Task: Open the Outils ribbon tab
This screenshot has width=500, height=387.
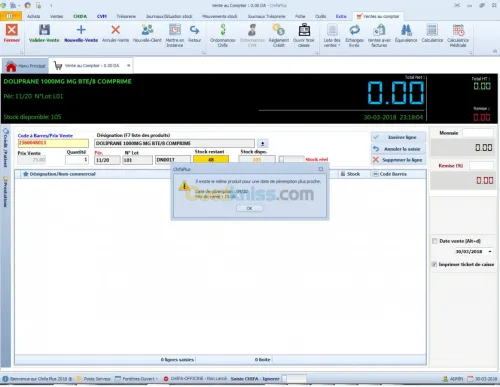Action: [320, 16]
